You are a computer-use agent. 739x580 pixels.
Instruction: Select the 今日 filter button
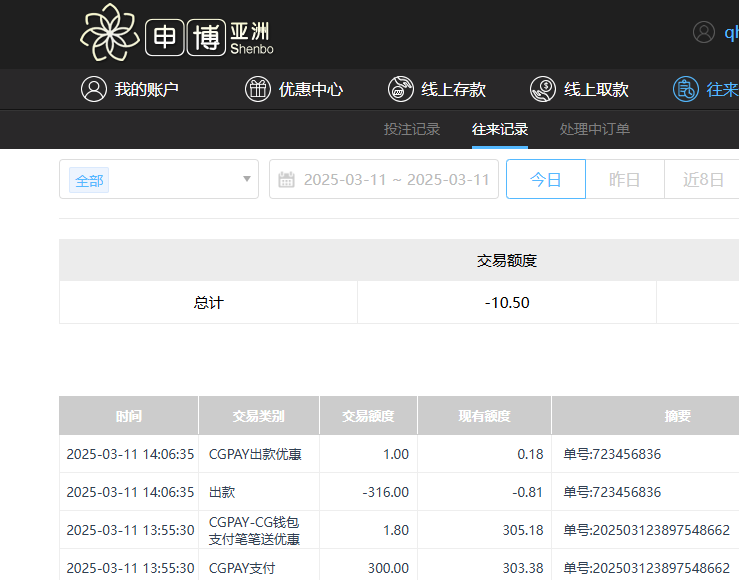click(x=545, y=180)
